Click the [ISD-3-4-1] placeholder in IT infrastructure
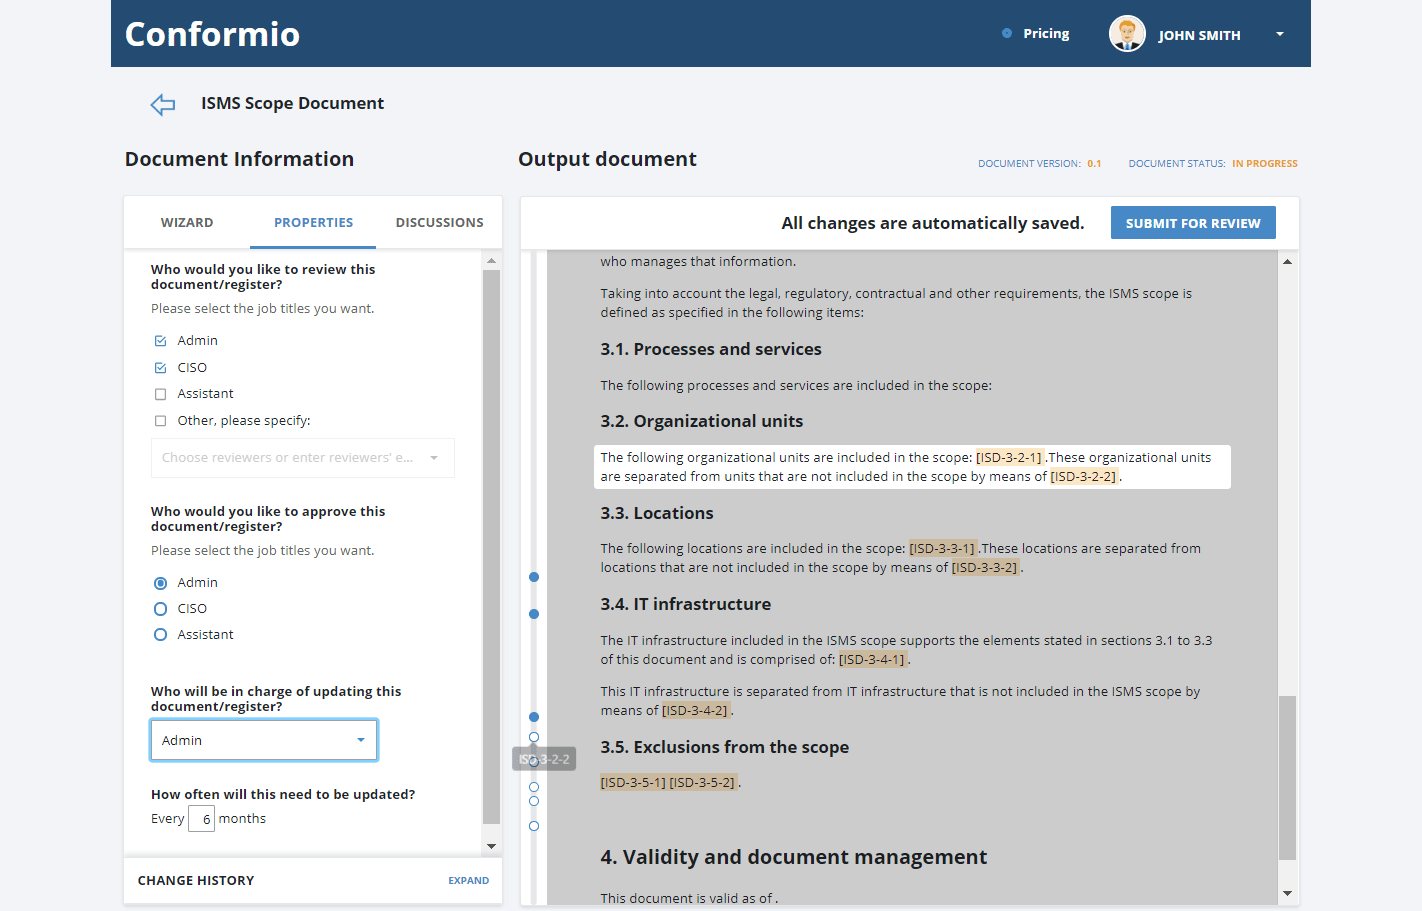The image size is (1422, 911). pos(872,660)
